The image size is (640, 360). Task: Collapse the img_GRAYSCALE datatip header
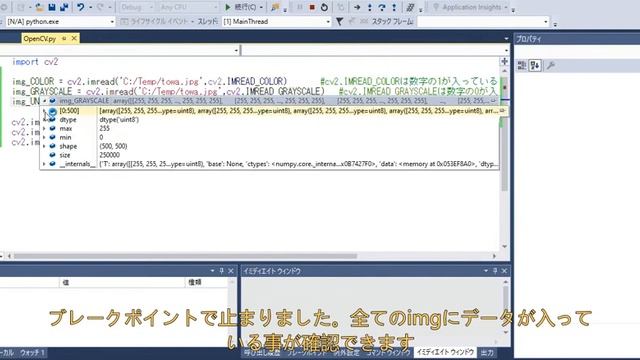pos(44,100)
